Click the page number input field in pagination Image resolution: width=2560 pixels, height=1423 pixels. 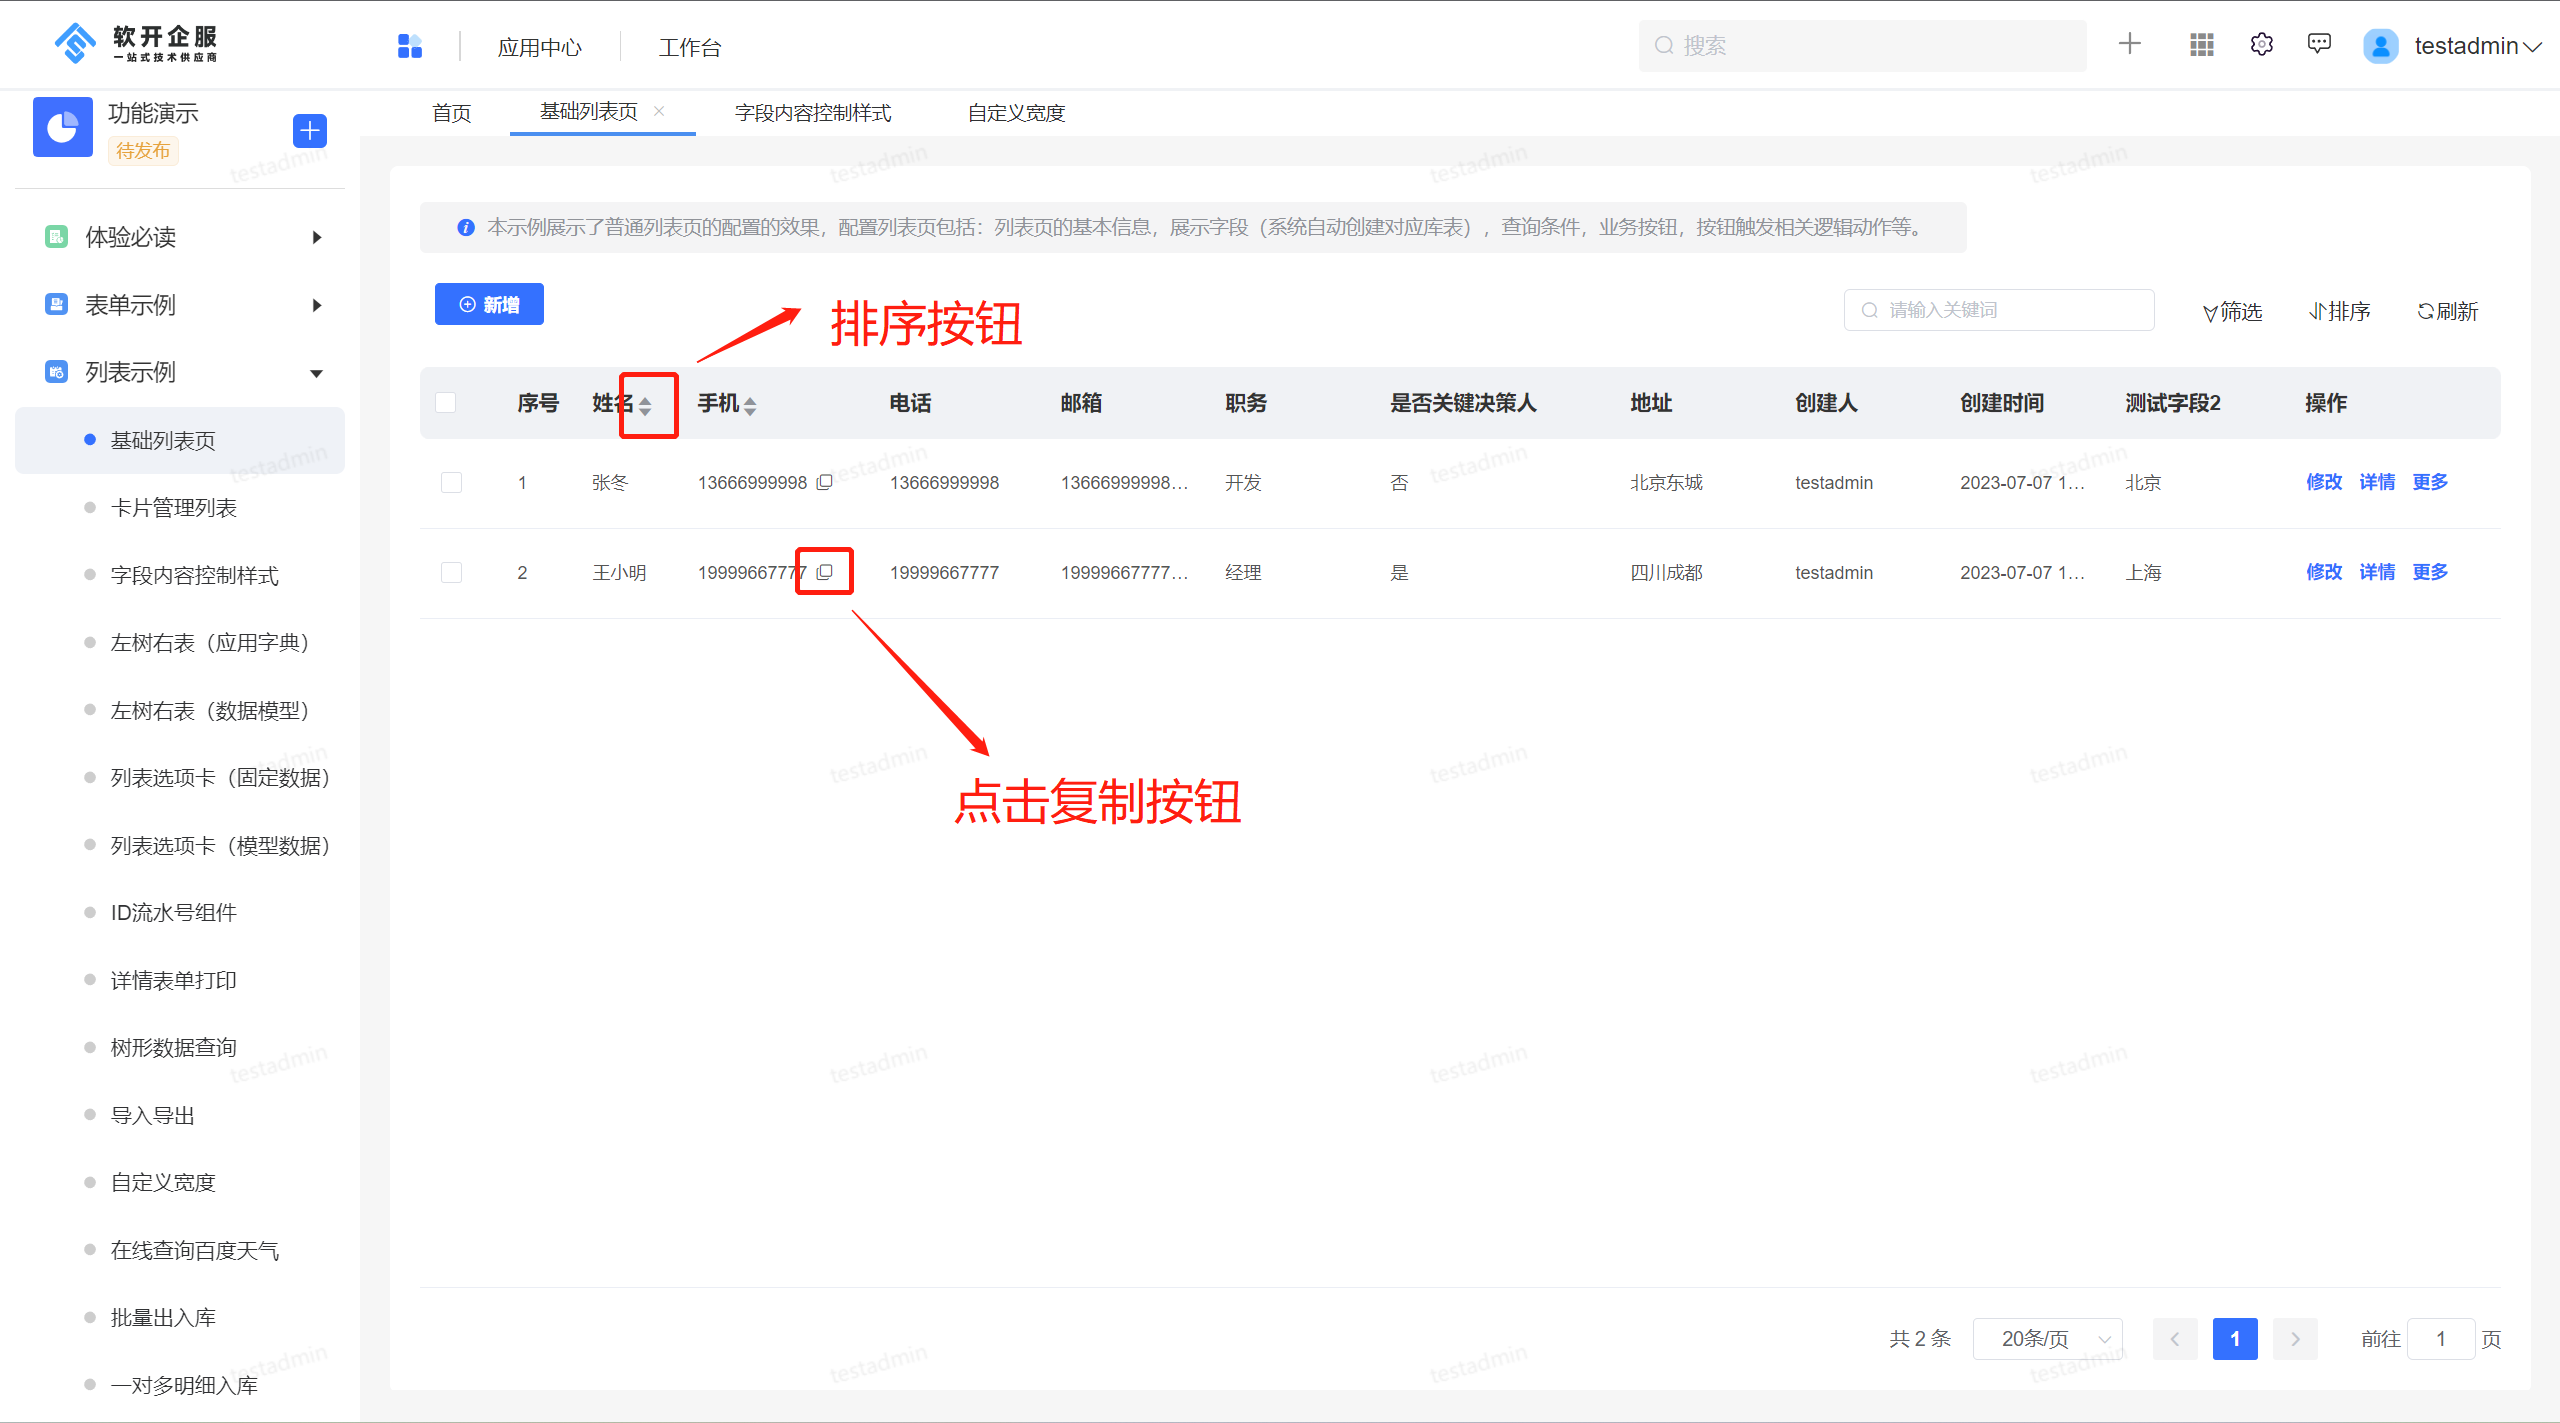pyautogui.click(x=2441, y=1338)
